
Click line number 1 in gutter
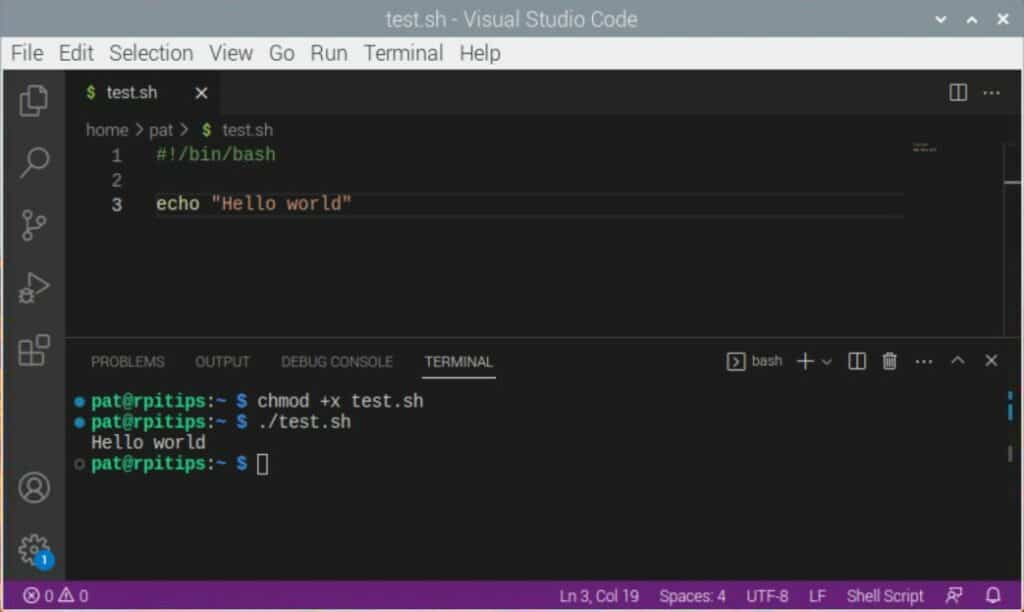[x=116, y=155]
